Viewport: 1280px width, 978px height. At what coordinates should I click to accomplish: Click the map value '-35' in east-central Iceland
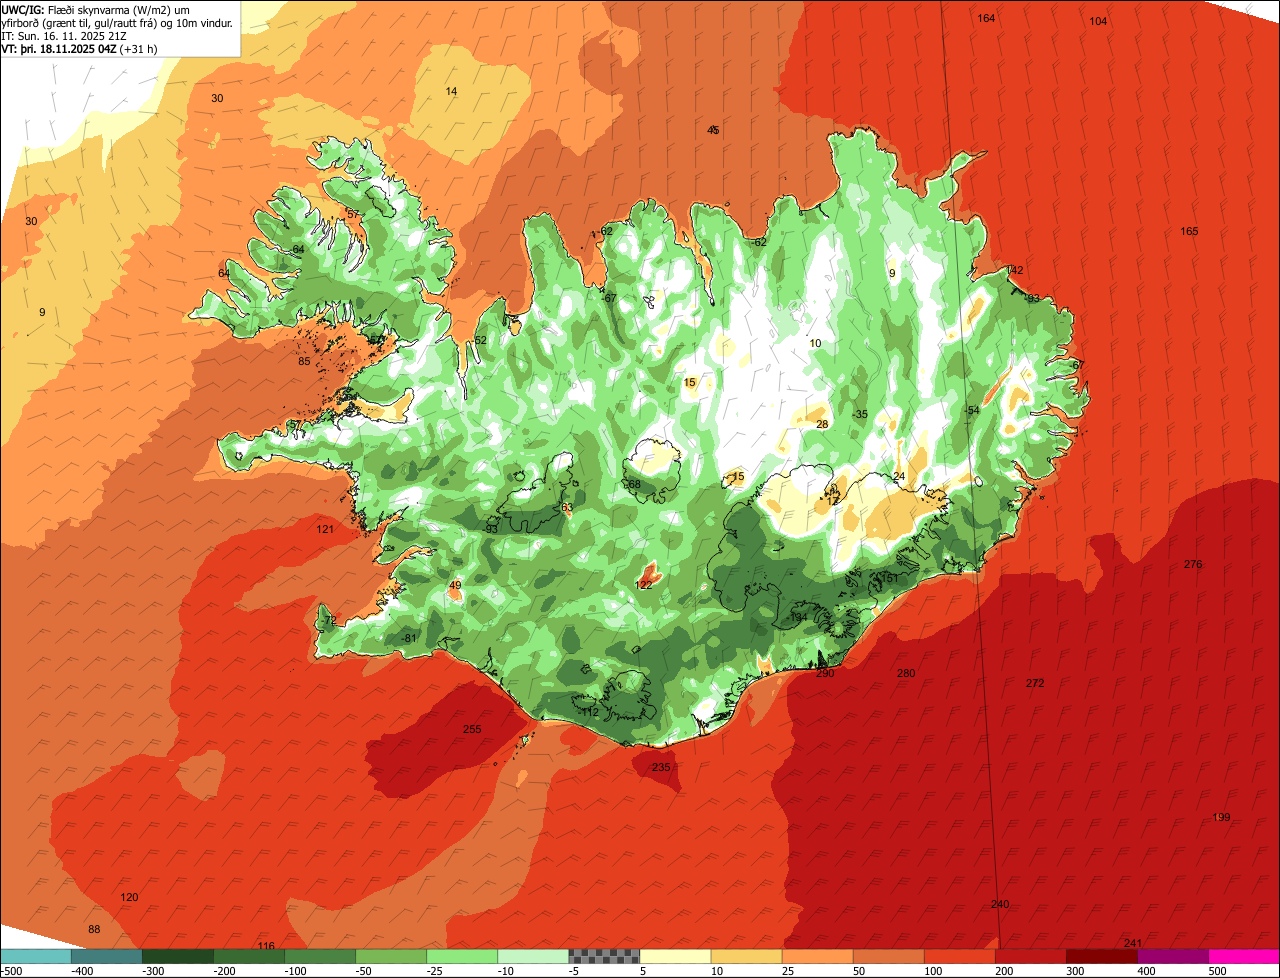click(860, 415)
